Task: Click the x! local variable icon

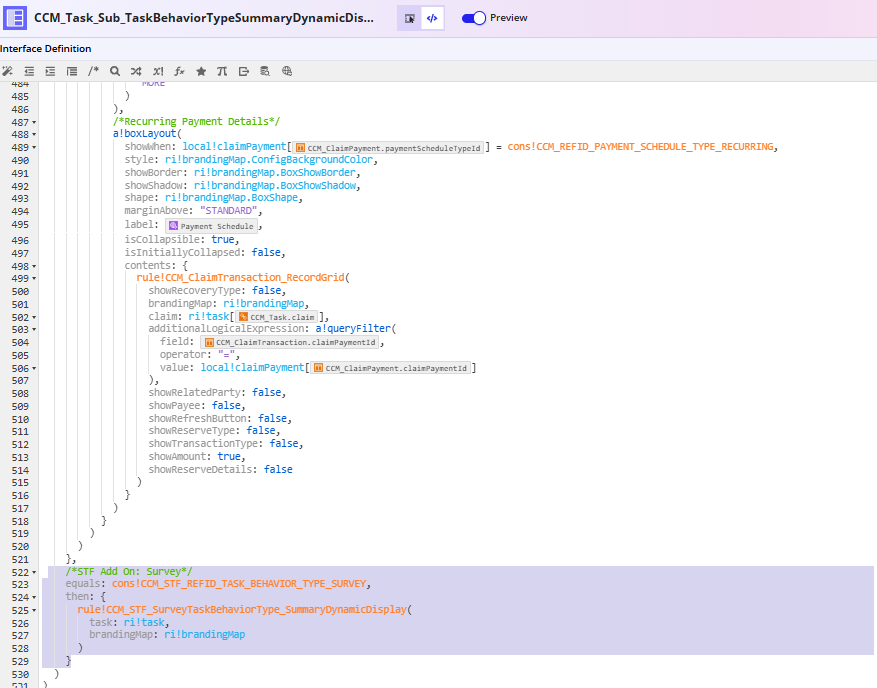Action: pyautogui.click(x=158, y=71)
